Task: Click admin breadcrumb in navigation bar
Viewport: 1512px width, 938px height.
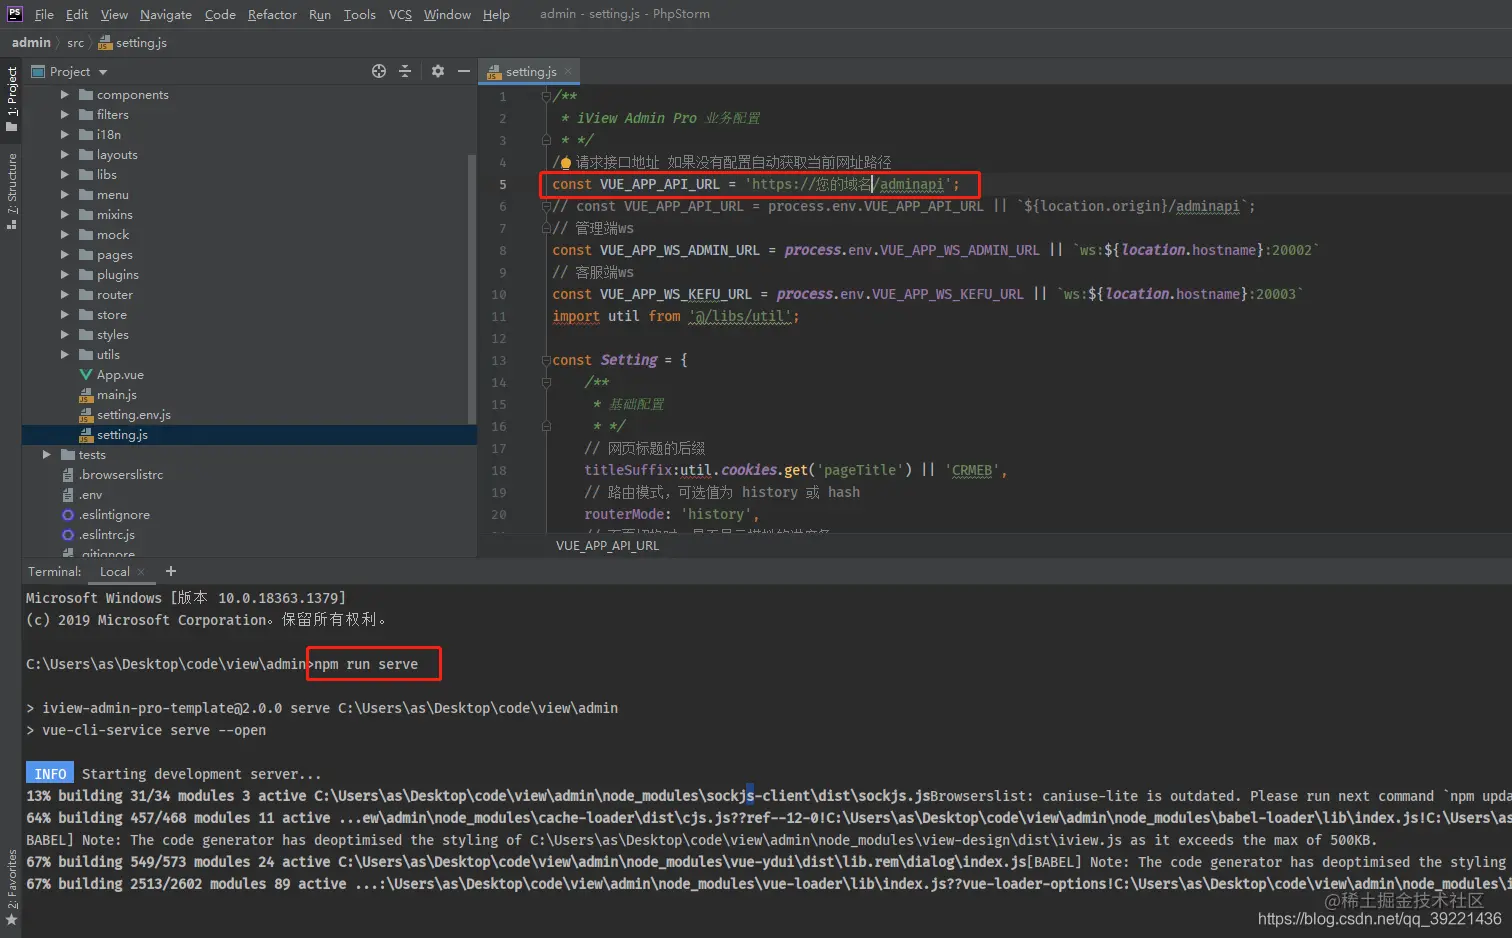Action: coord(31,42)
